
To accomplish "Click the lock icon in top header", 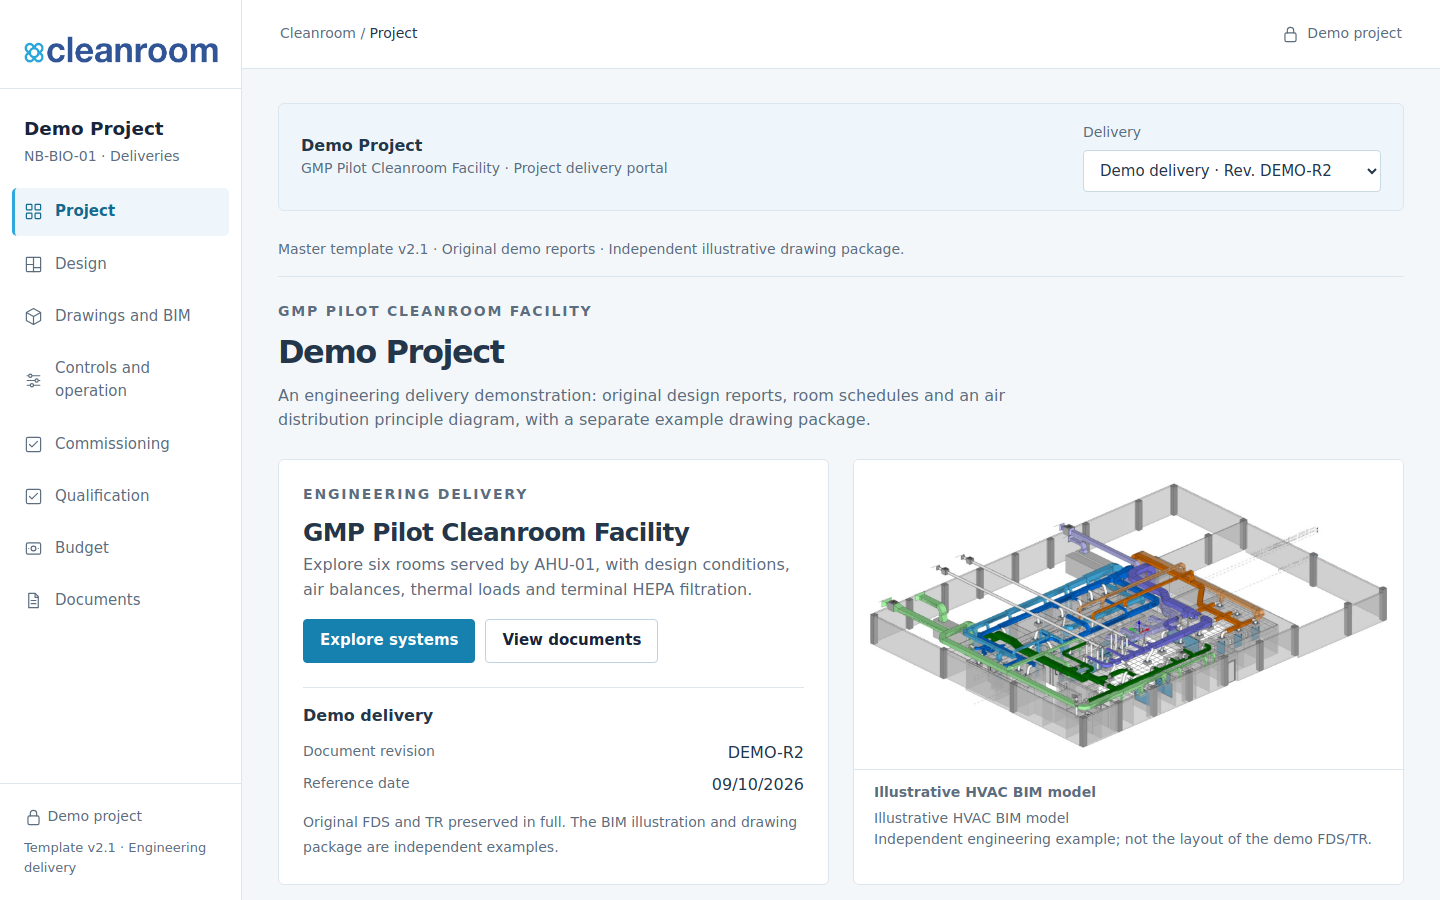I will click(1291, 34).
